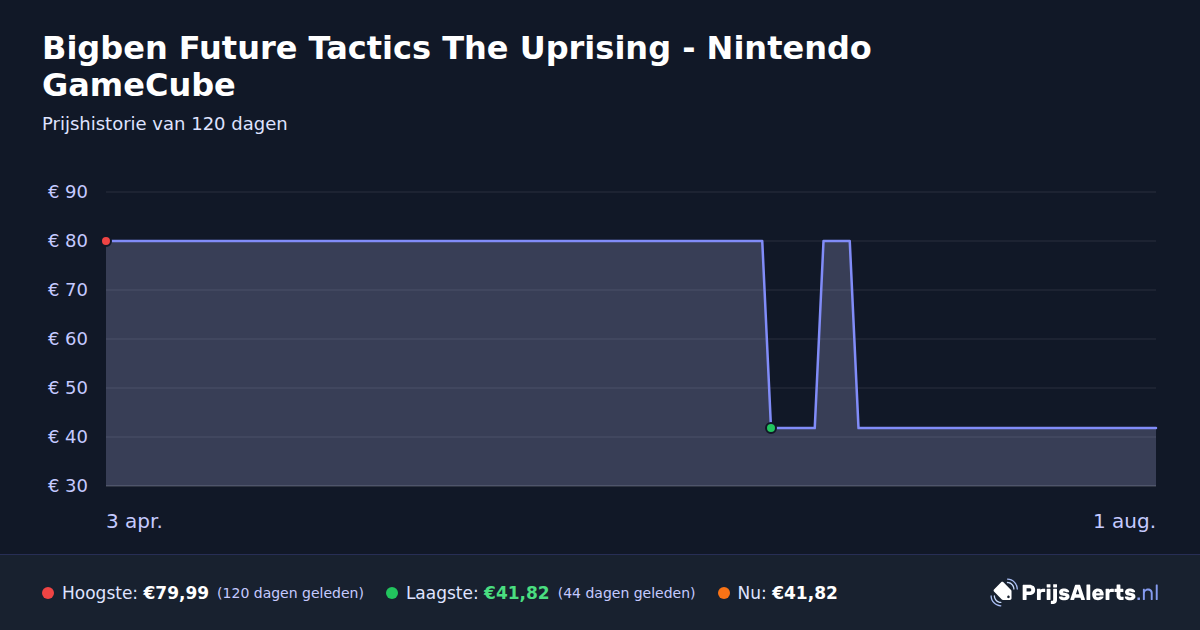Click the € 60 axis label

point(68,339)
